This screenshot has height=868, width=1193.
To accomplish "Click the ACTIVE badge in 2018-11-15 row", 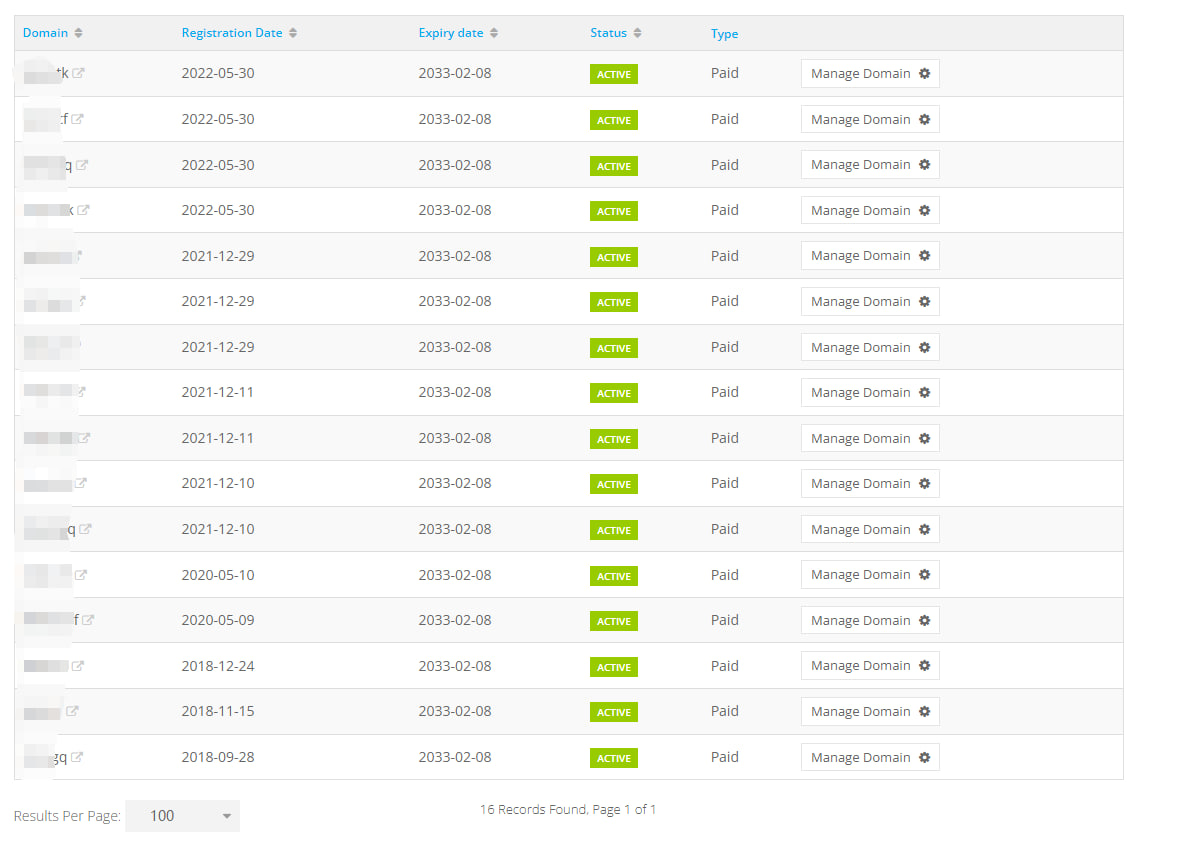I will [x=613, y=712].
